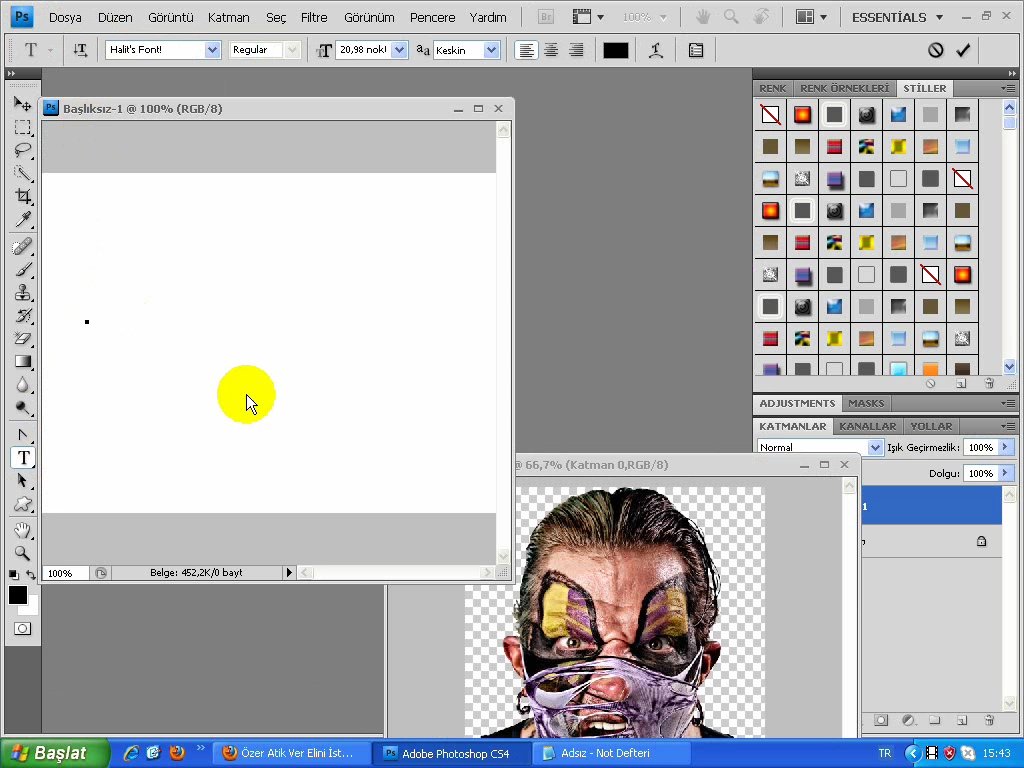
Task: Select the Eraser tool
Action: tap(23, 338)
